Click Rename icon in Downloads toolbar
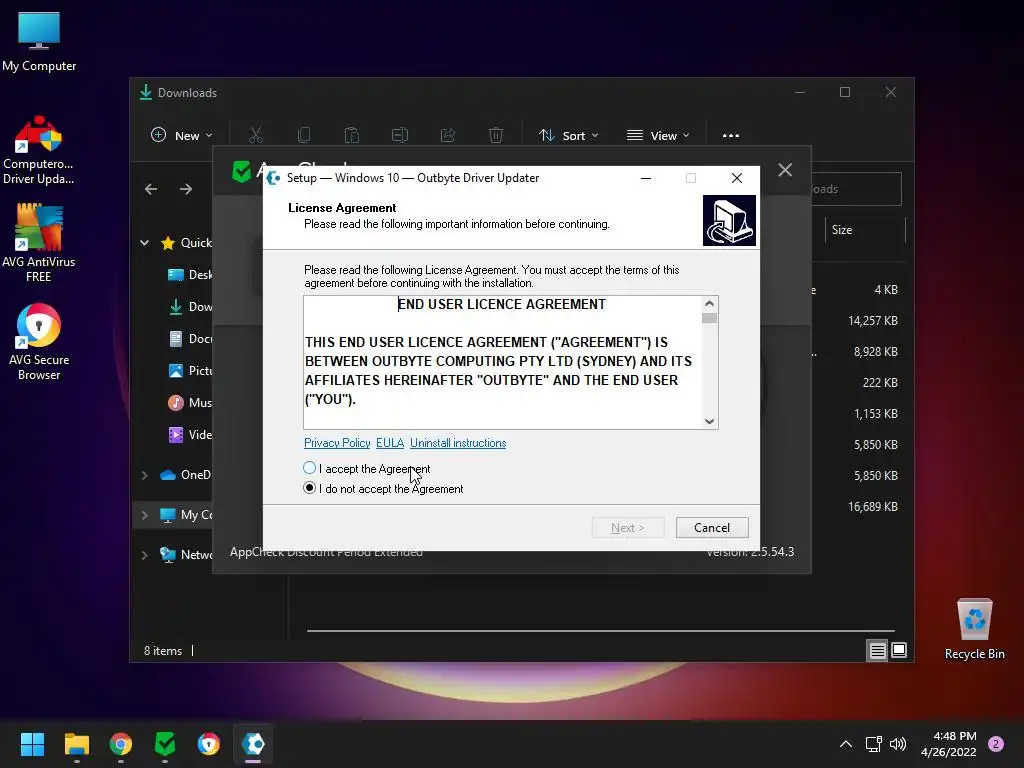Image resolution: width=1024 pixels, height=768 pixels. 400,135
